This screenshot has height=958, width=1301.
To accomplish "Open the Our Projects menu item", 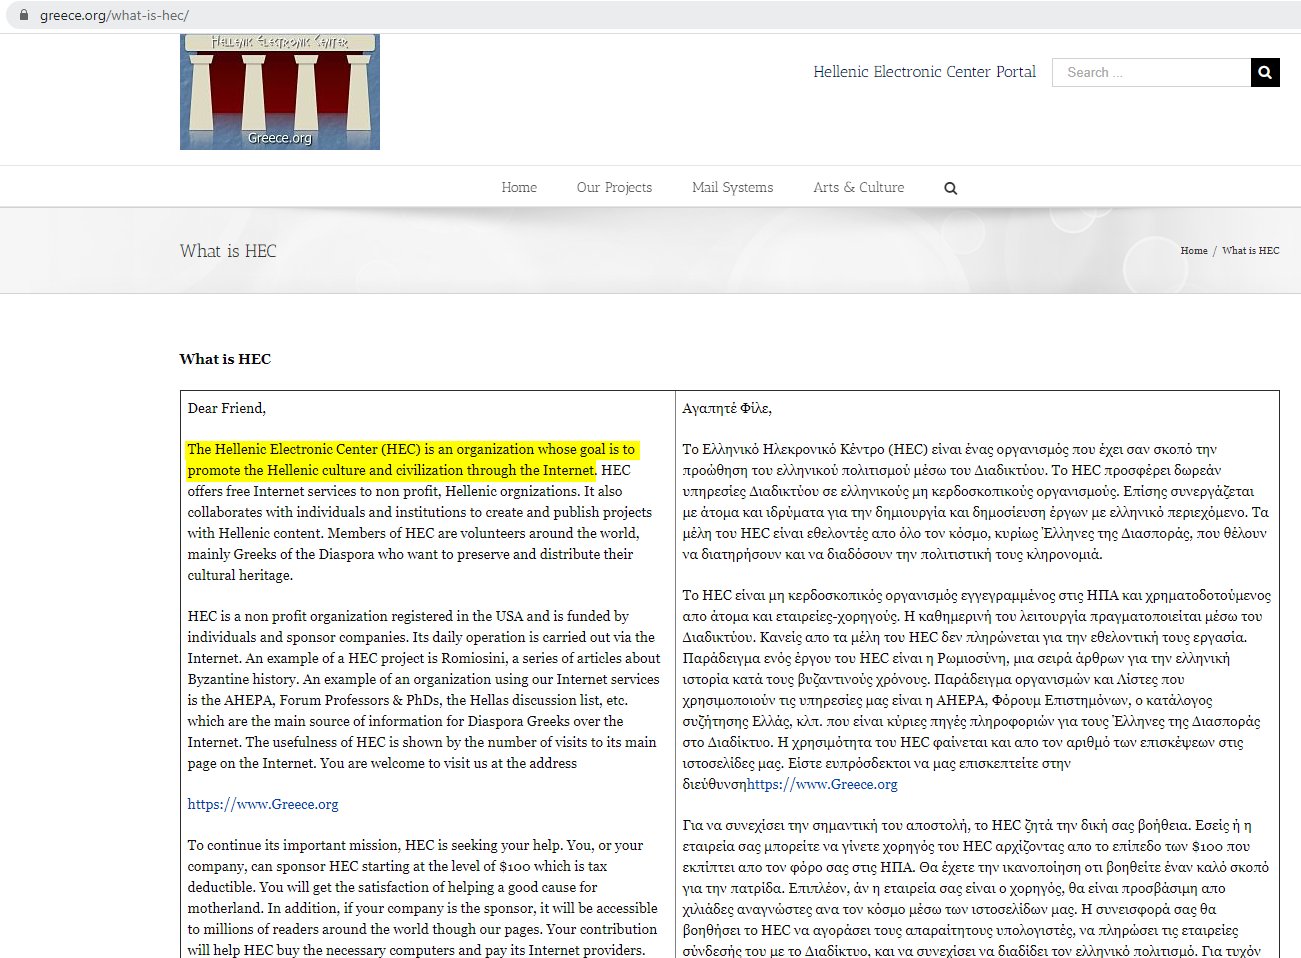I will pyautogui.click(x=614, y=187).
